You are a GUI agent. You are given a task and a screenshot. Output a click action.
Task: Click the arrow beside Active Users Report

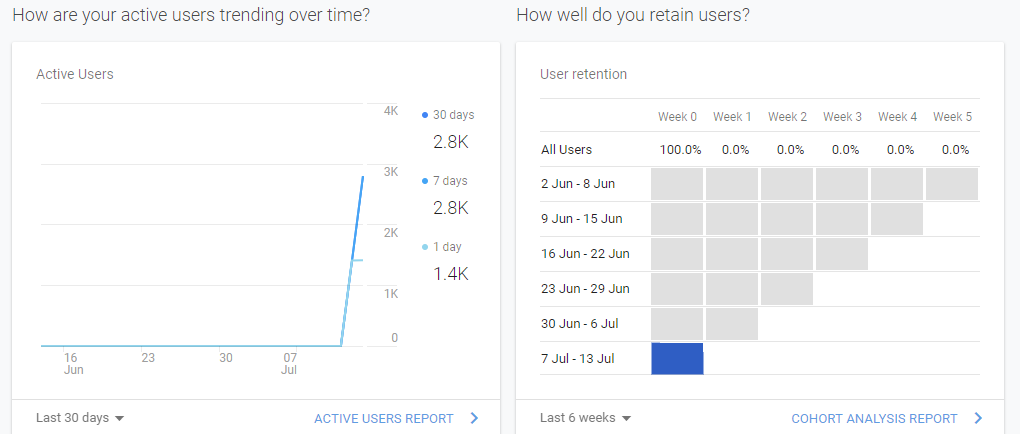tap(474, 418)
